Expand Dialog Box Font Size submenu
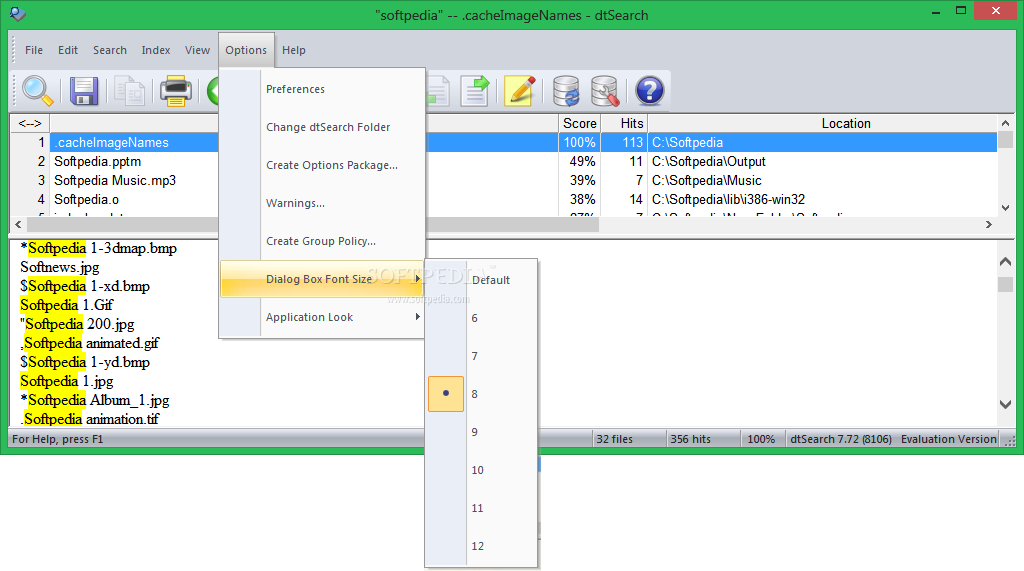Viewport: 1024px width, 571px height. (323, 279)
